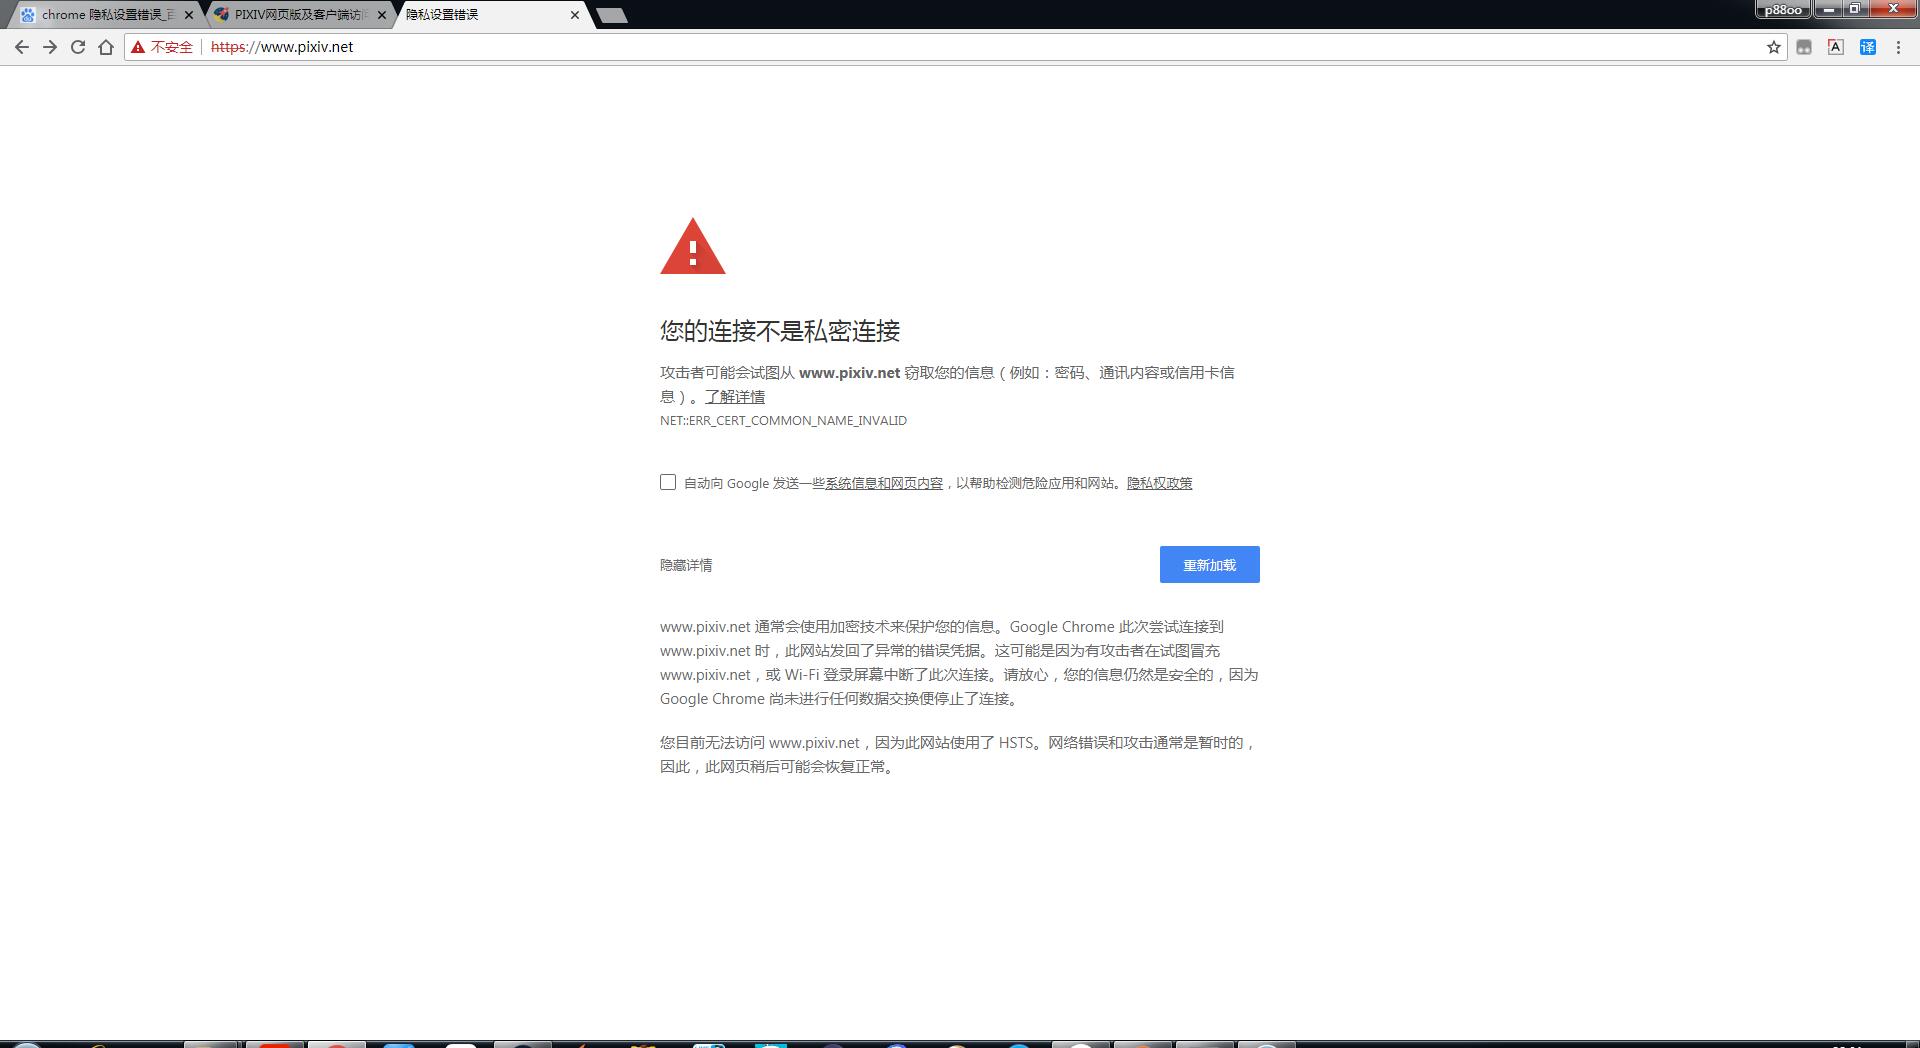The image size is (1920, 1048).
Task: Close the active '隐私设置错误' tab
Action: point(575,15)
